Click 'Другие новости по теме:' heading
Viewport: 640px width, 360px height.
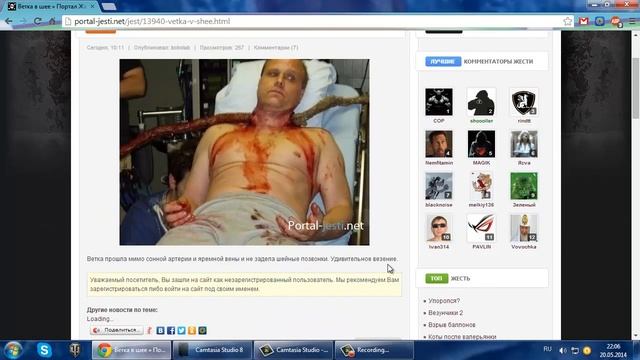pos(122,310)
